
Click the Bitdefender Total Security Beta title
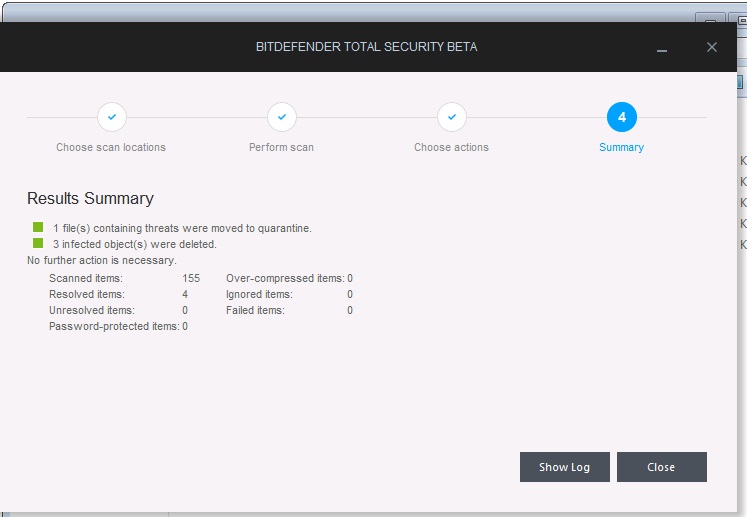point(368,47)
